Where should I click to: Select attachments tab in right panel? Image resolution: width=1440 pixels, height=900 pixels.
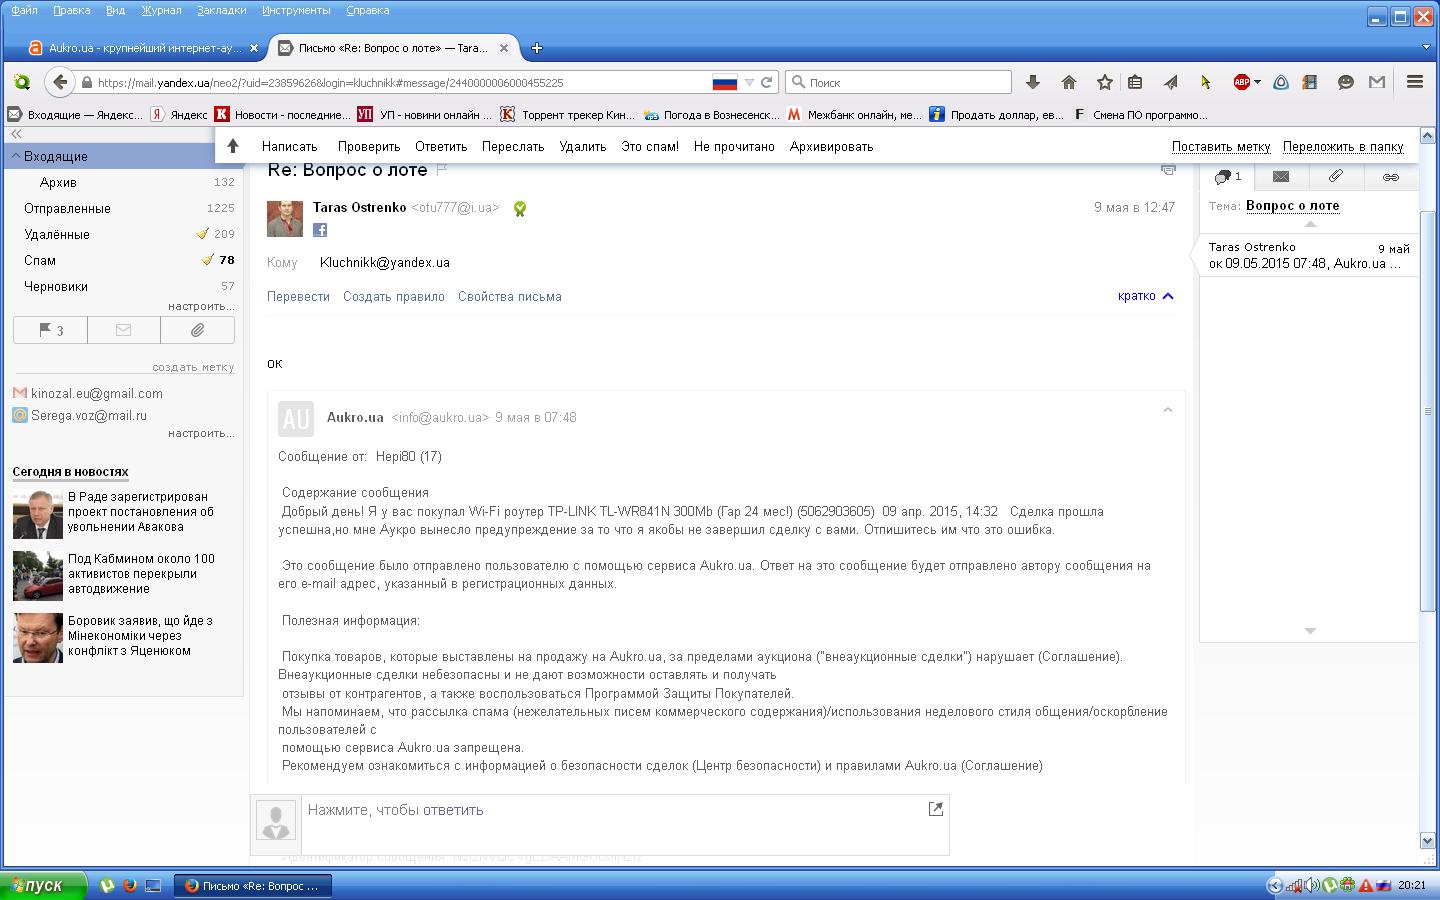[x=1336, y=177]
